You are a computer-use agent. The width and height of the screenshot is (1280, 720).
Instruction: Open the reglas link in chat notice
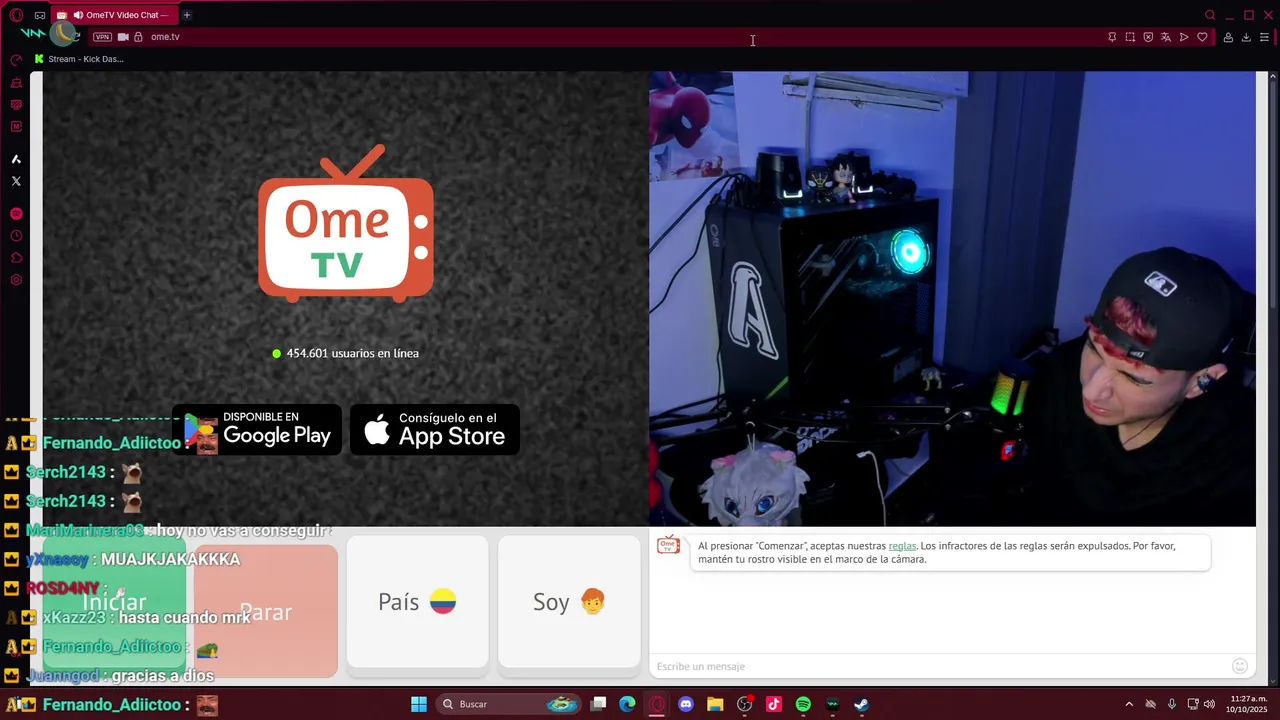coord(902,546)
